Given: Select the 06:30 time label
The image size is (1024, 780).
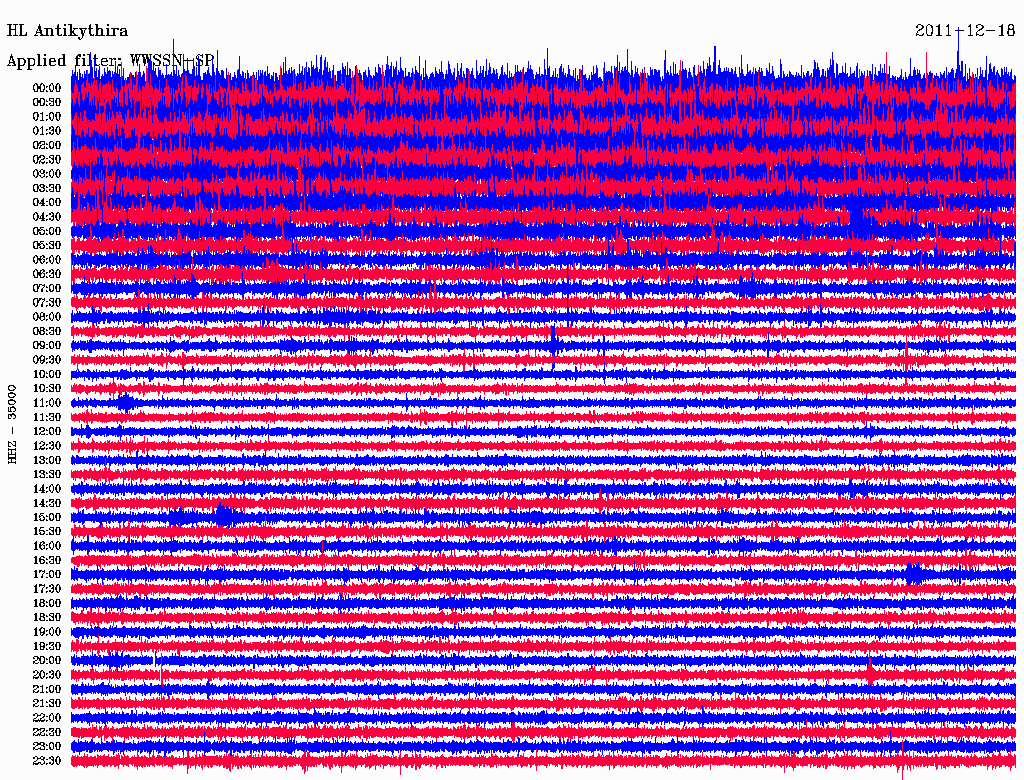Looking at the screenshot, I should pos(47,274).
